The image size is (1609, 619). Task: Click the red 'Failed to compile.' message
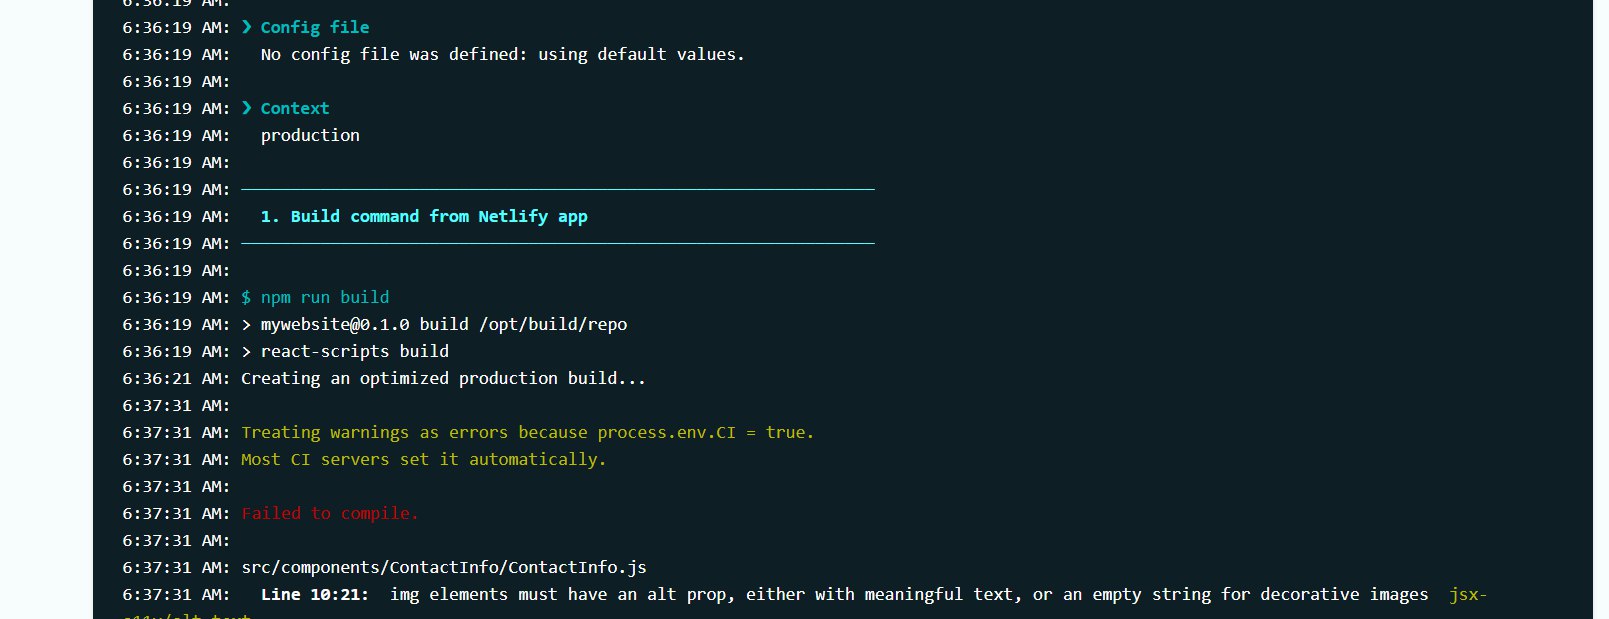tap(330, 513)
